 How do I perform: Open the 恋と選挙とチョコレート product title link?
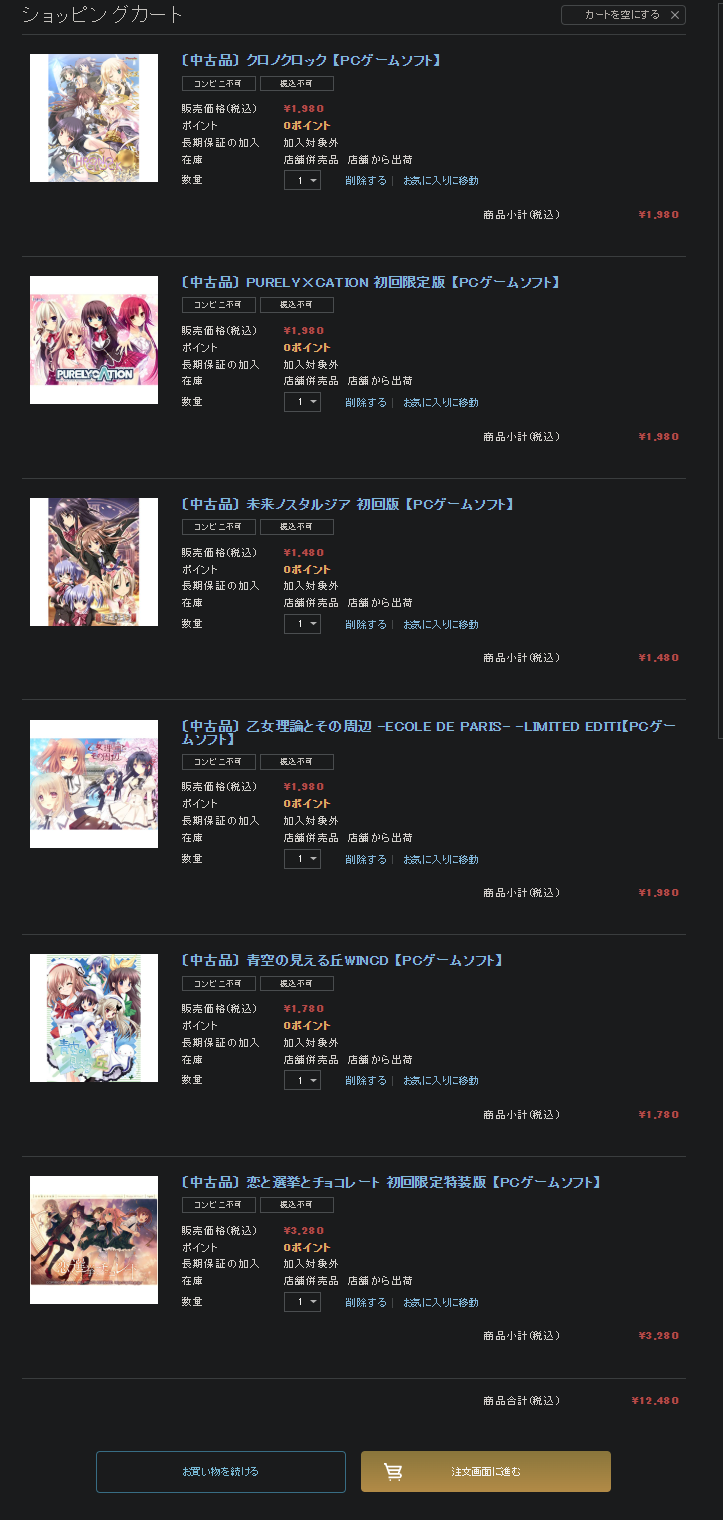click(391, 1182)
